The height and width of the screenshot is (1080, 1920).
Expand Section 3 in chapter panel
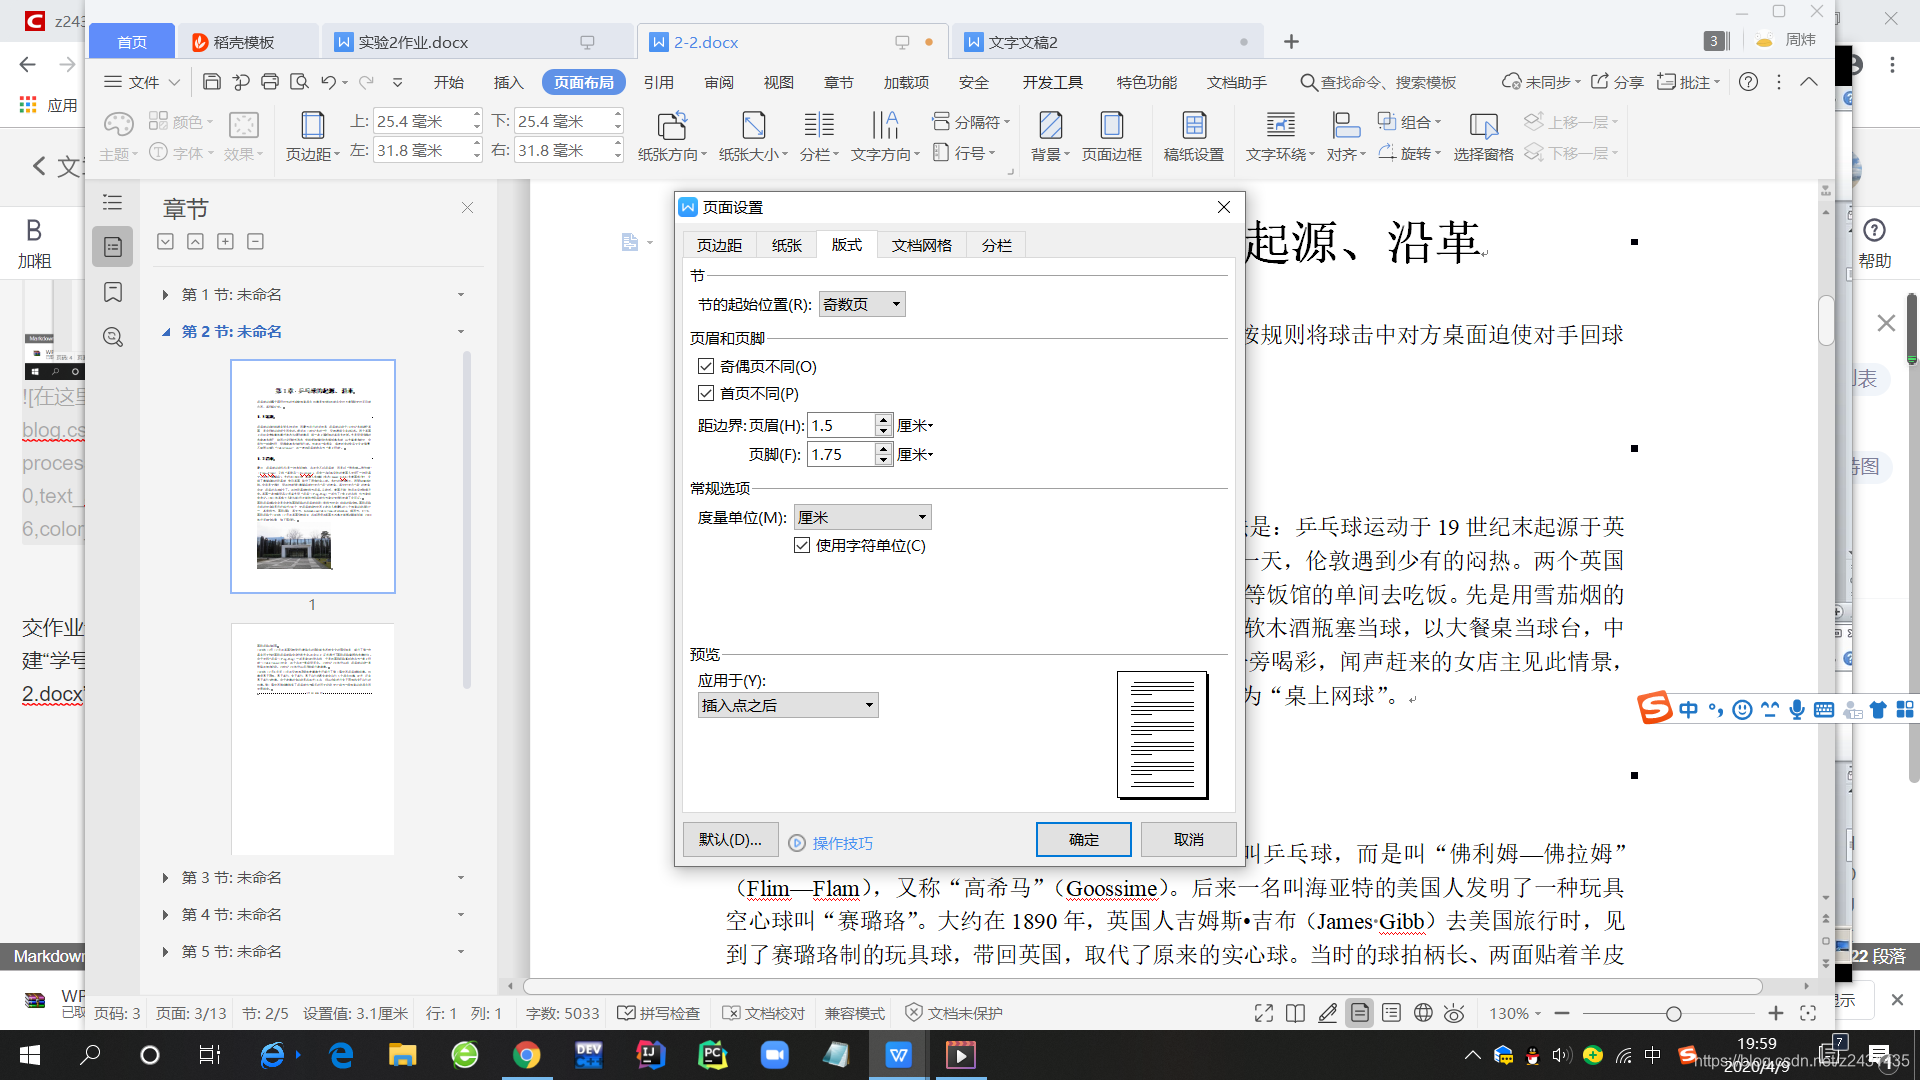pos(165,878)
